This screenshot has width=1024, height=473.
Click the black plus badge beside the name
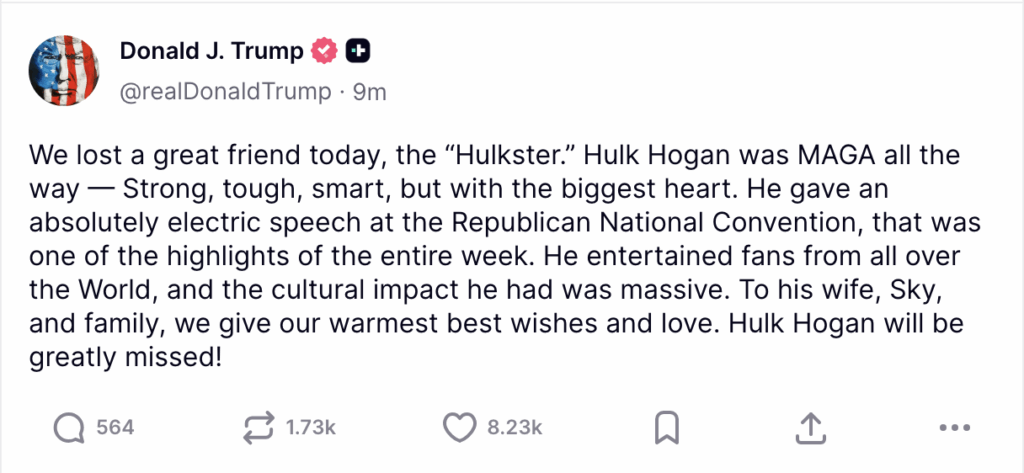coord(358,51)
